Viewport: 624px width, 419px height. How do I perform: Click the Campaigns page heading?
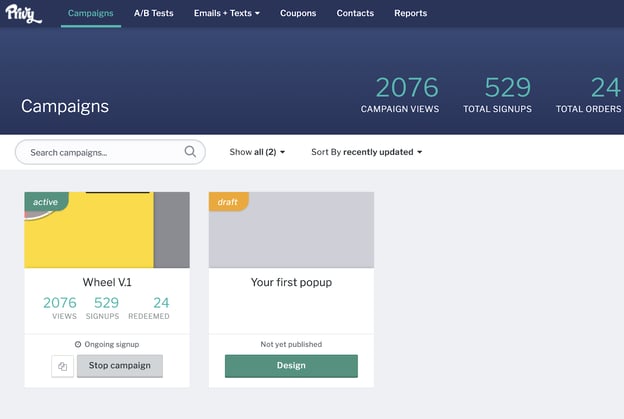(65, 107)
